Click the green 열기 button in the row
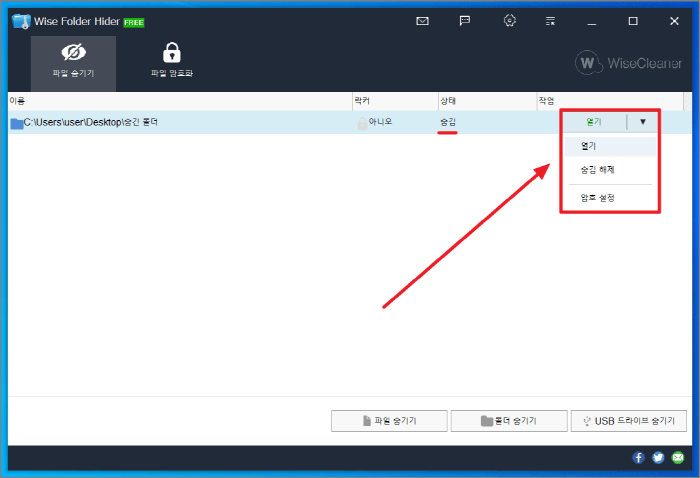 tap(594, 122)
